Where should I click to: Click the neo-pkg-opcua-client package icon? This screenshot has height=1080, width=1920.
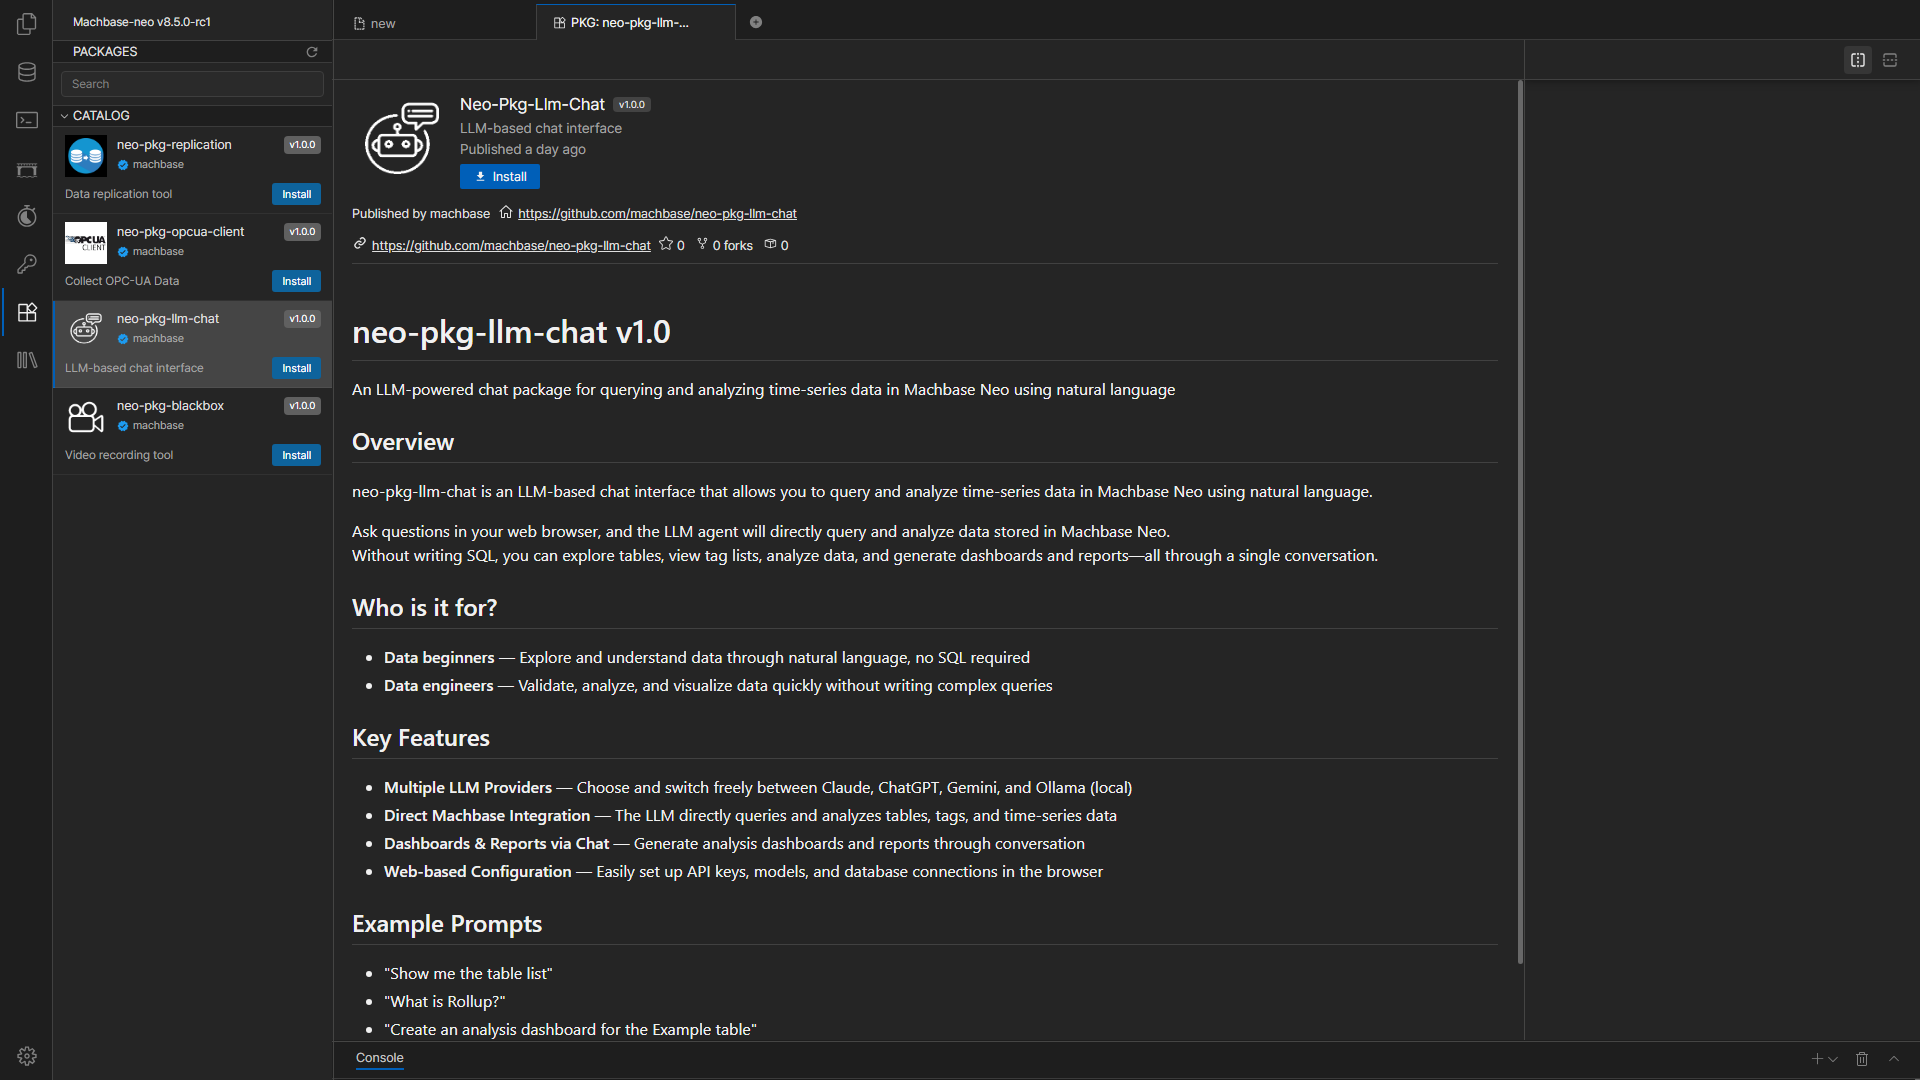click(x=86, y=243)
